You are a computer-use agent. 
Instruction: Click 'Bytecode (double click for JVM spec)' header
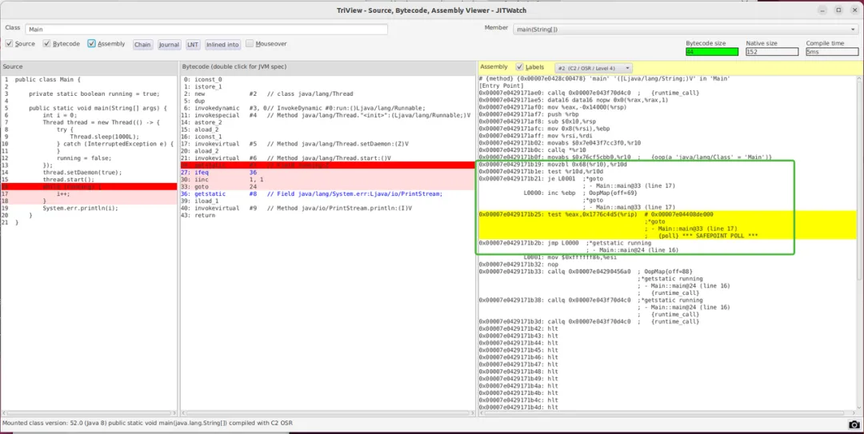pyautogui.click(x=233, y=67)
